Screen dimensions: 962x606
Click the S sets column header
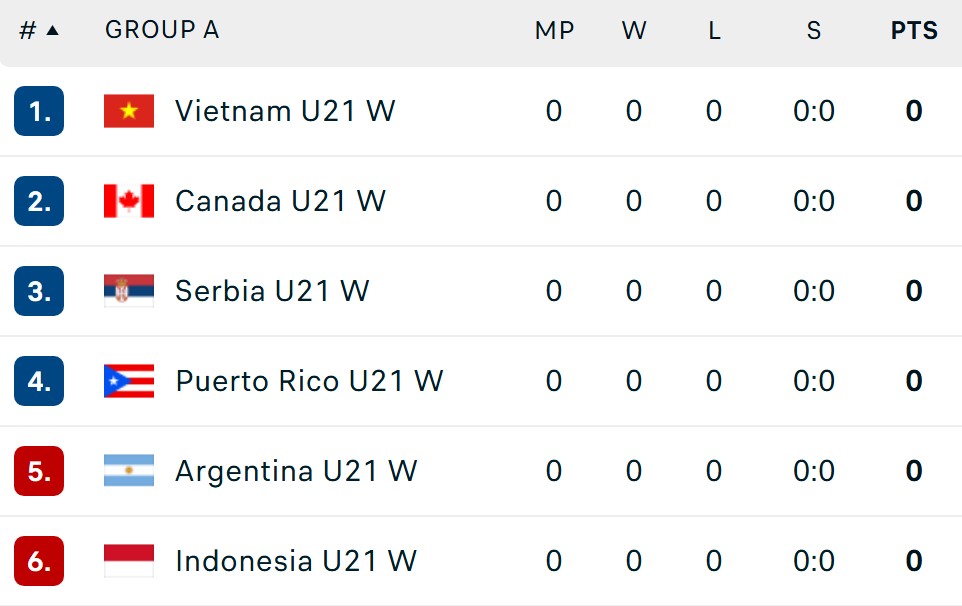[x=814, y=30]
